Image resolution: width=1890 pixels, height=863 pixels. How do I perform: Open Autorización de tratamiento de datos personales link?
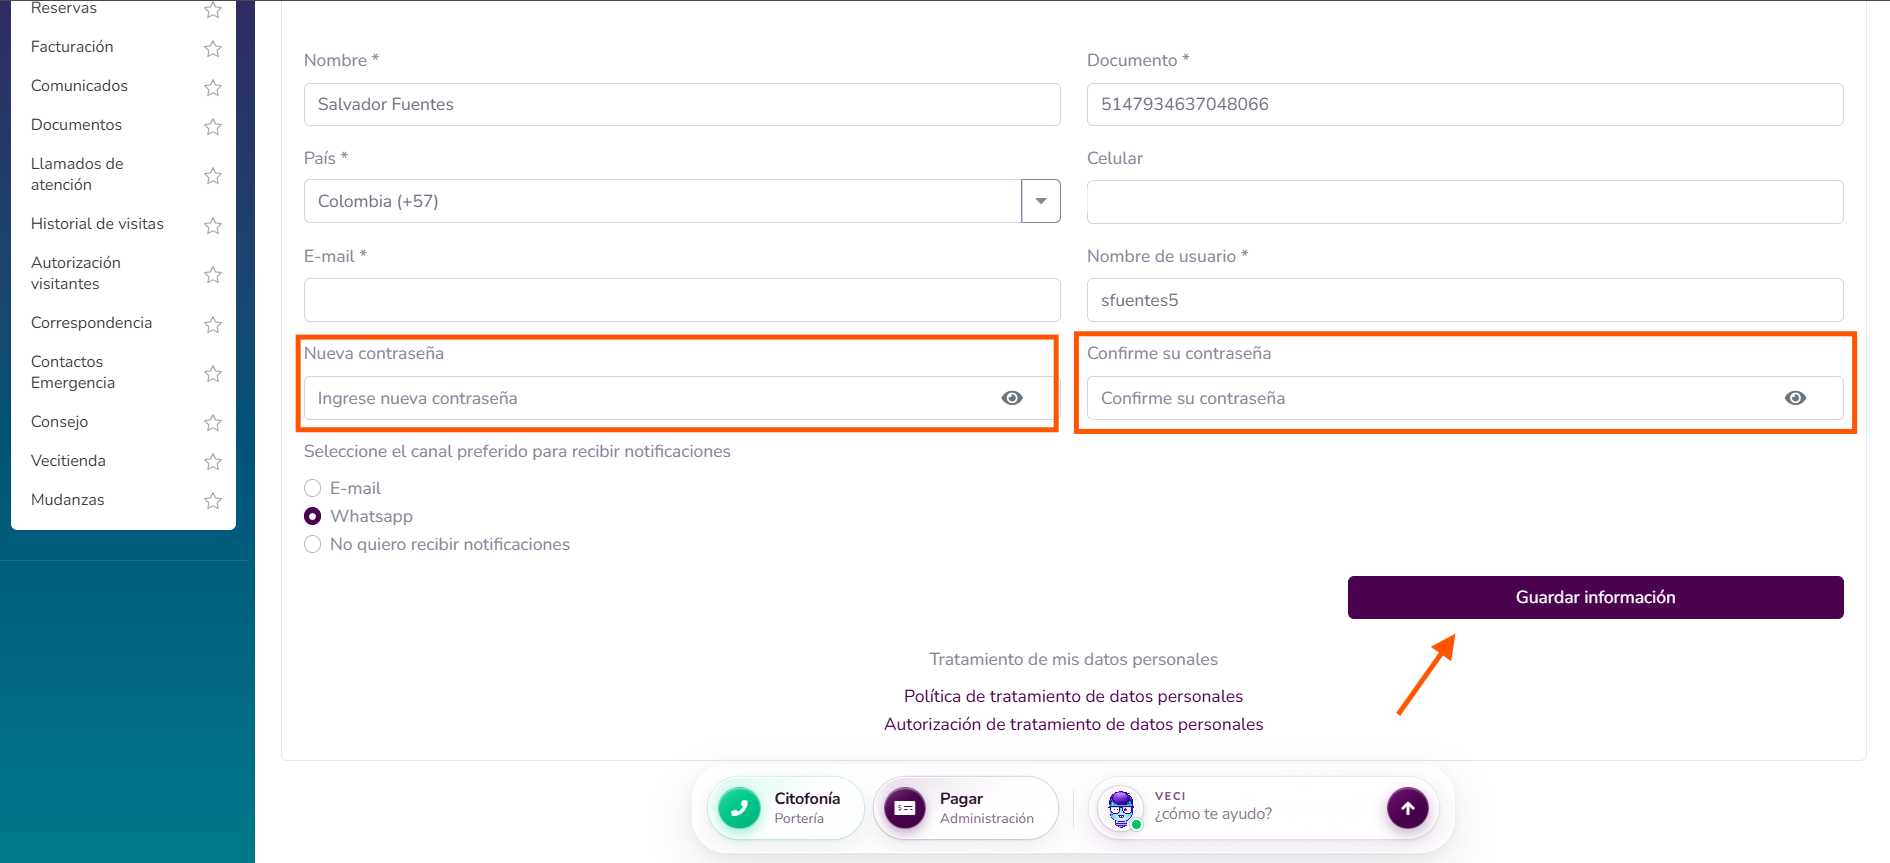(1073, 724)
